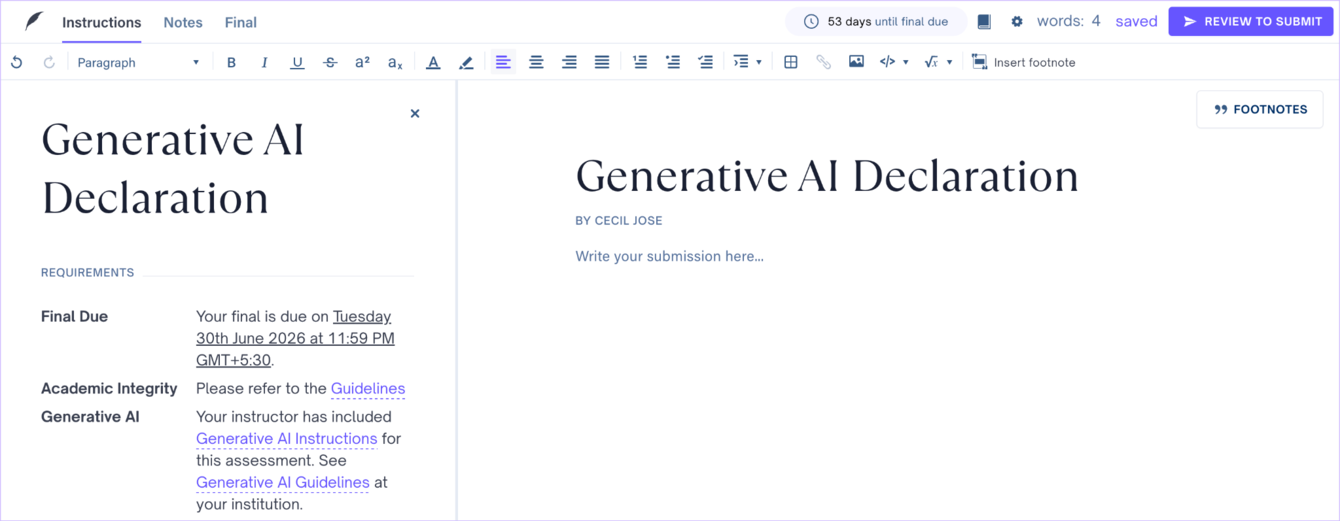The width and height of the screenshot is (1340, 521).
Task: Insert a table
Action: (x=790, y=62)
